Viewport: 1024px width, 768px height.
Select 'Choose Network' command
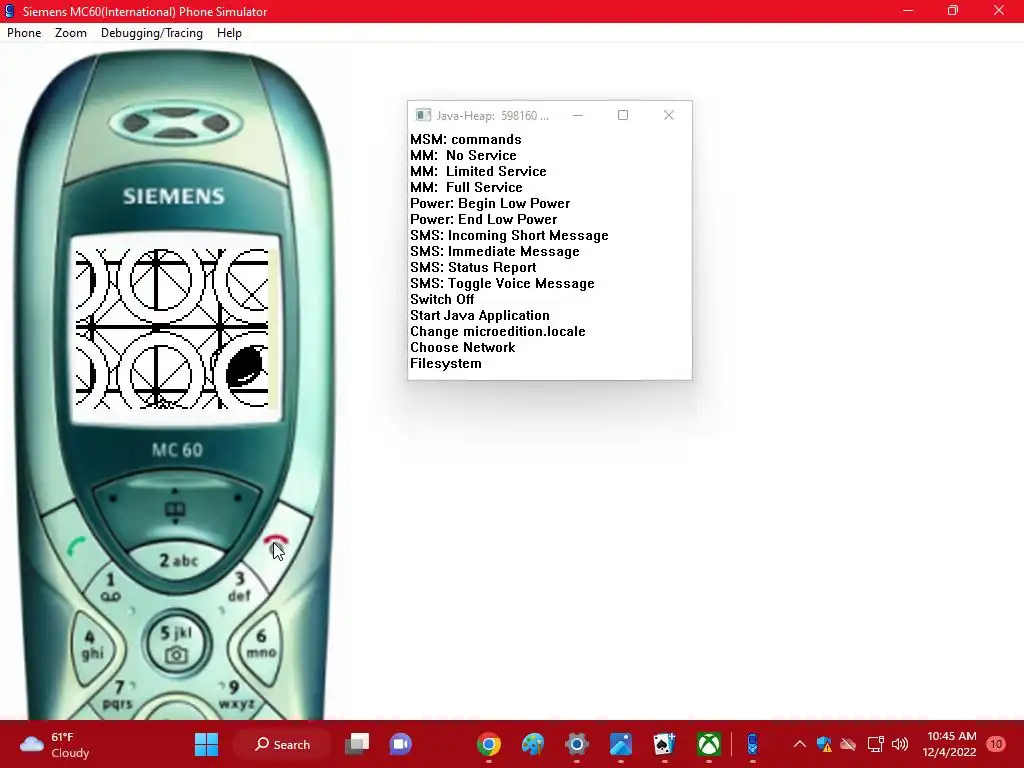[462, 347]
